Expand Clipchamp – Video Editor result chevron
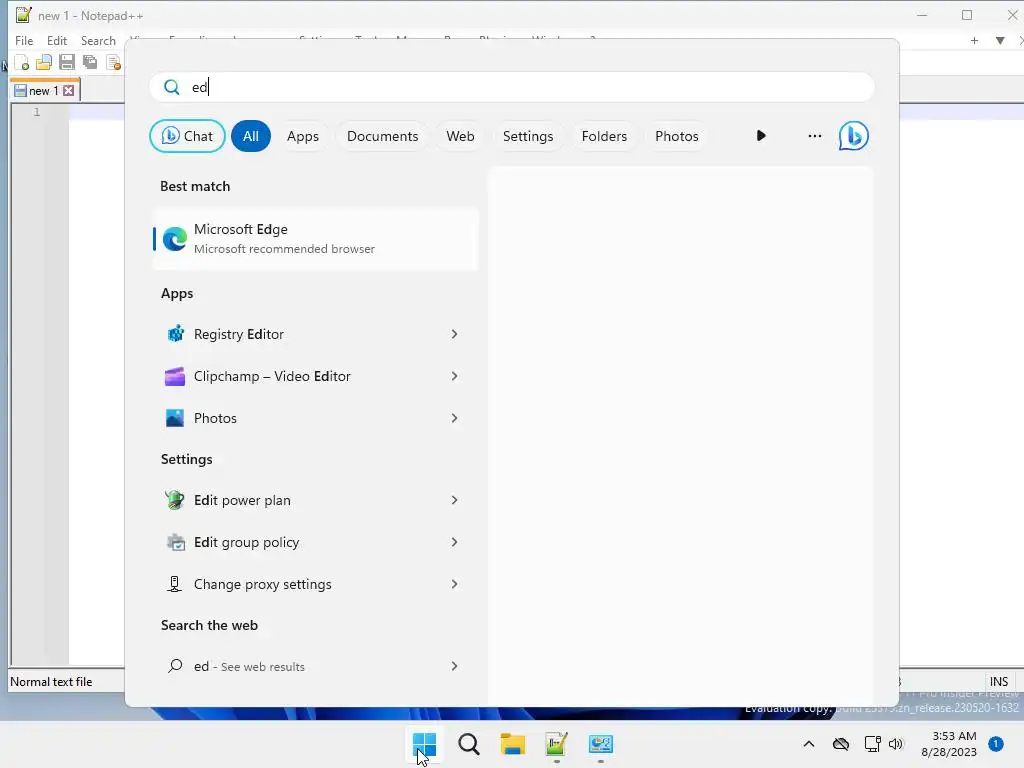The height and width of the screenshot is (768, 1024). coord(455,376)
